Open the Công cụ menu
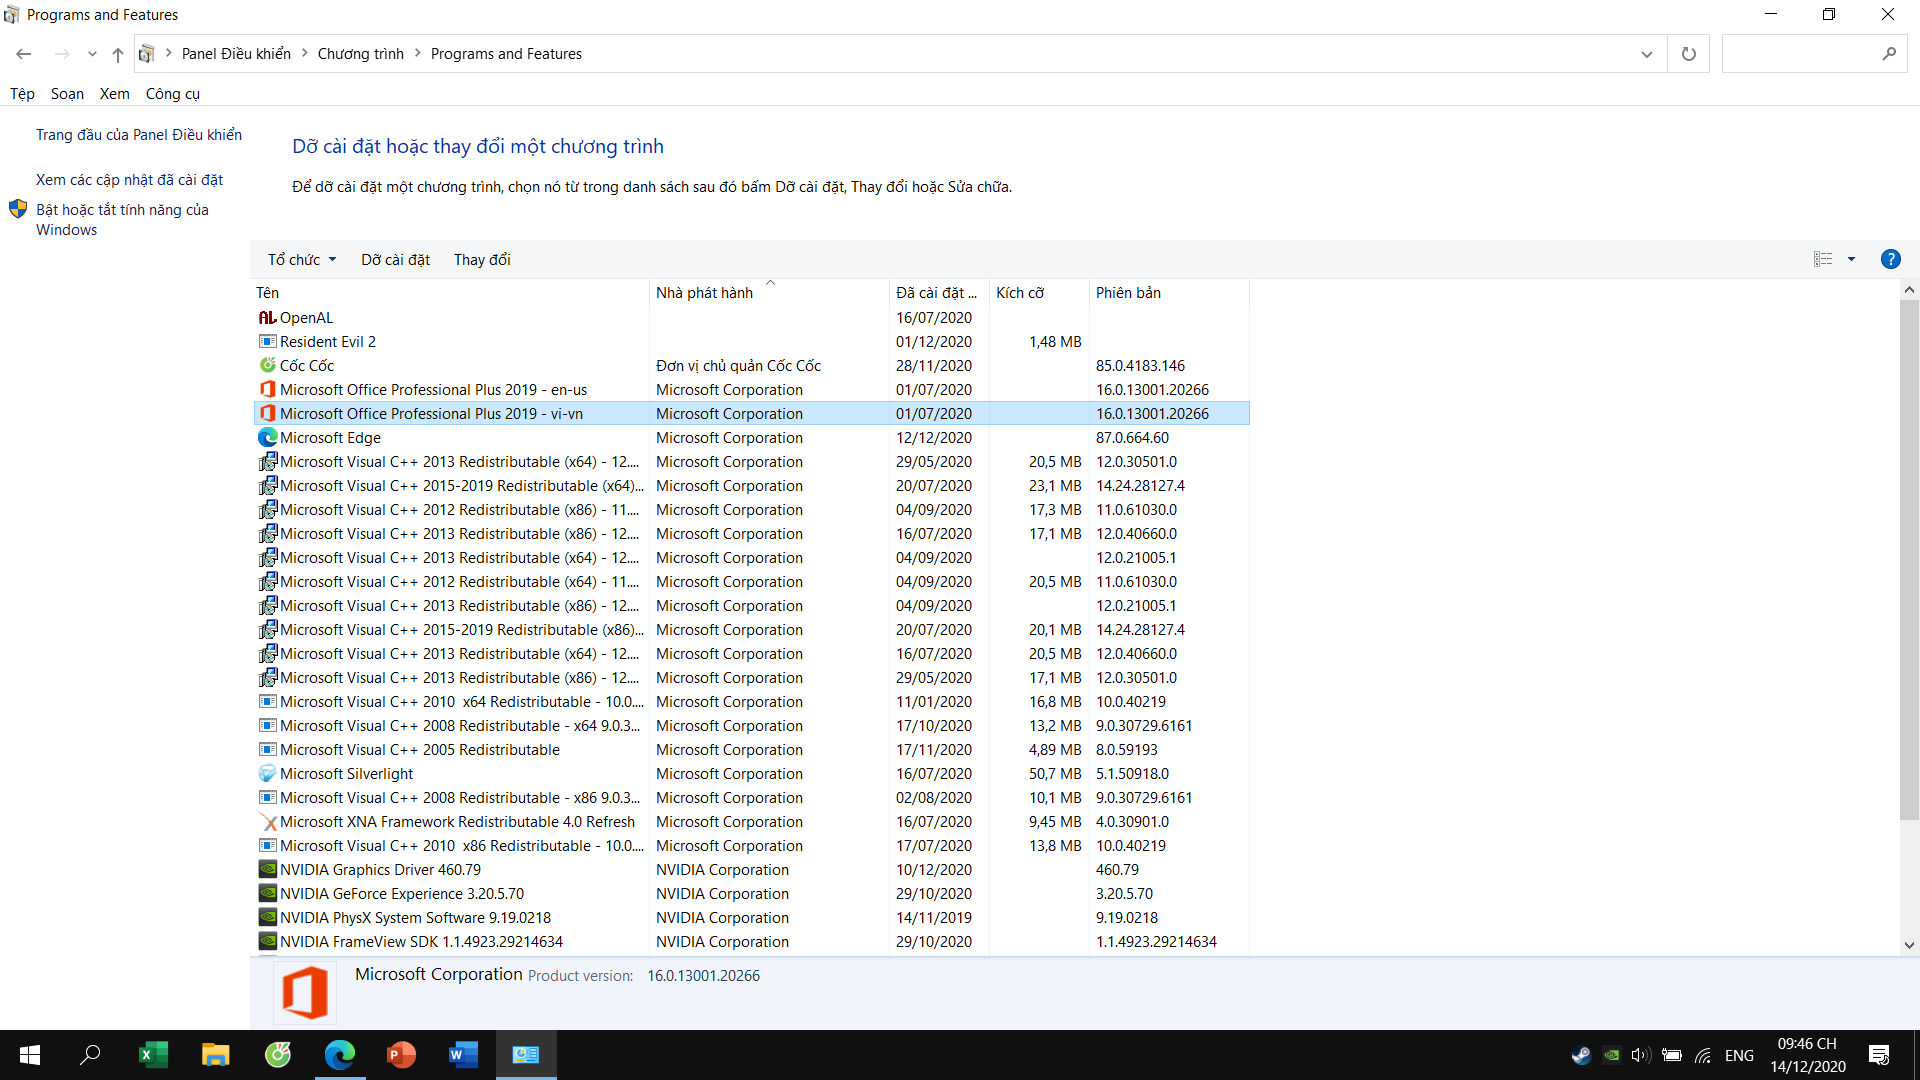Screen dimensions: 1920x1080 [171, 93]
